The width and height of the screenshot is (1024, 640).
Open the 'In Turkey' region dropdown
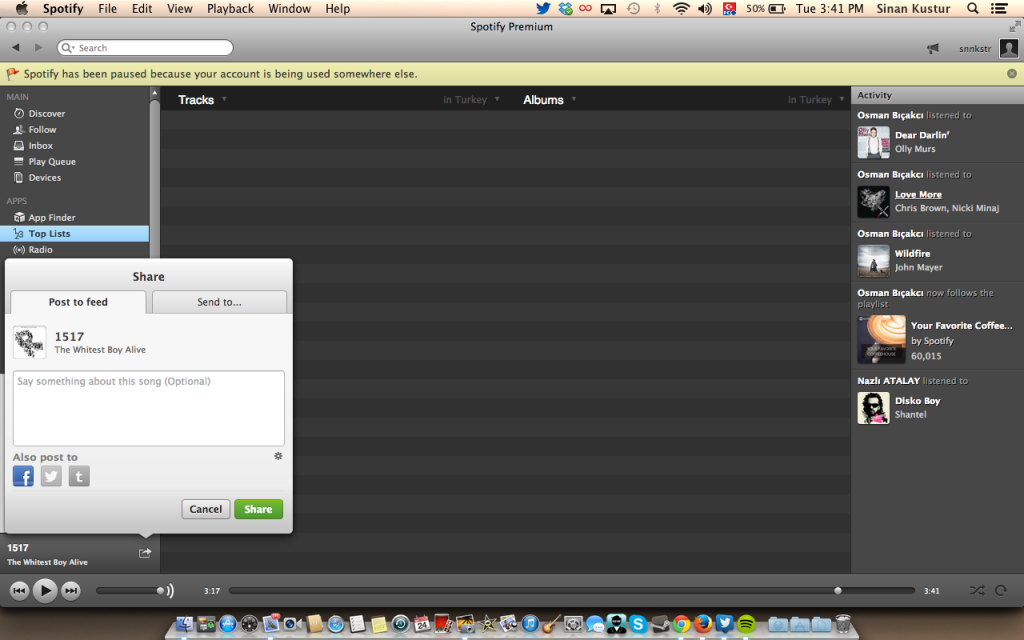coord(470,99)
